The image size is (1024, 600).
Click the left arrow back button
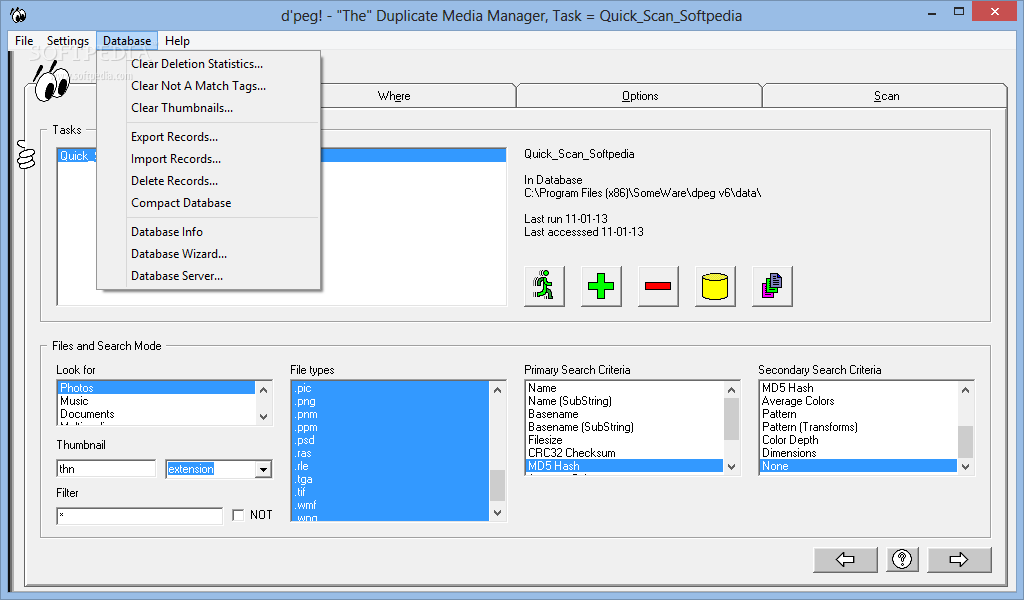tap(845, 560)
